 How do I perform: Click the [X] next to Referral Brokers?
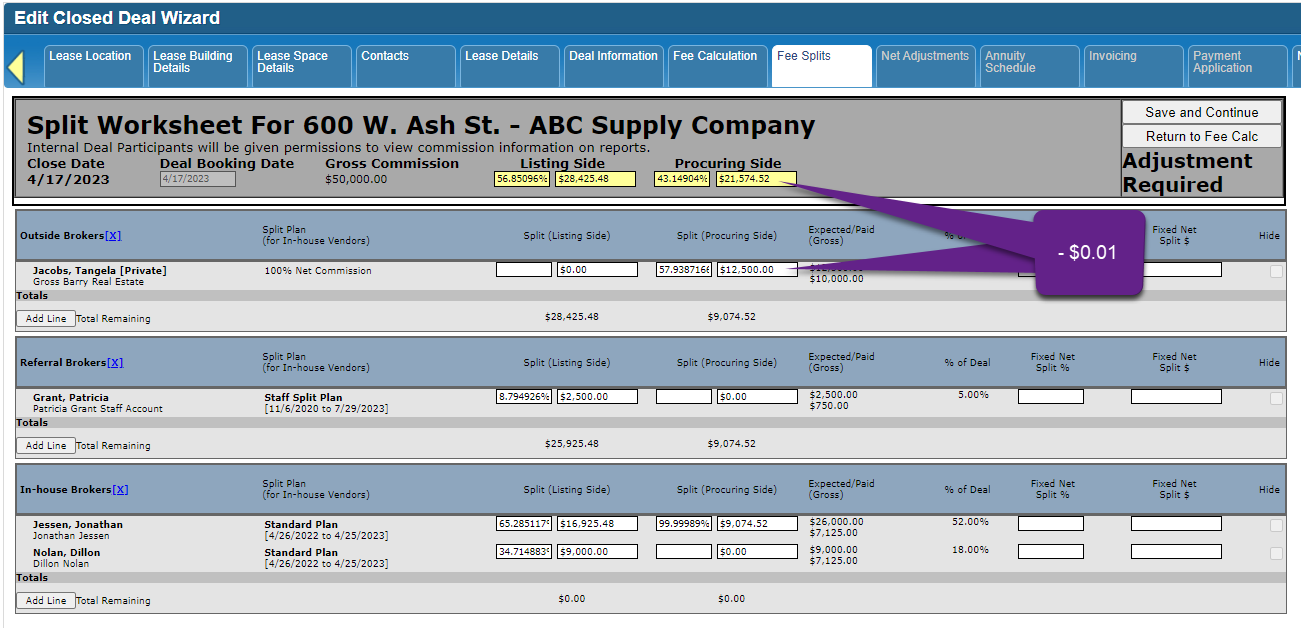coord(115,363)
